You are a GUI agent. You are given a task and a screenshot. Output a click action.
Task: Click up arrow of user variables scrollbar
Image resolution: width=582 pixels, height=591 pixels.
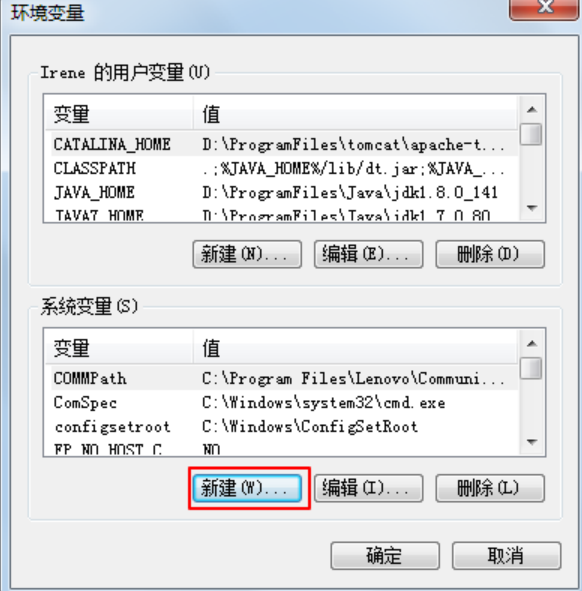pos(531,110)
